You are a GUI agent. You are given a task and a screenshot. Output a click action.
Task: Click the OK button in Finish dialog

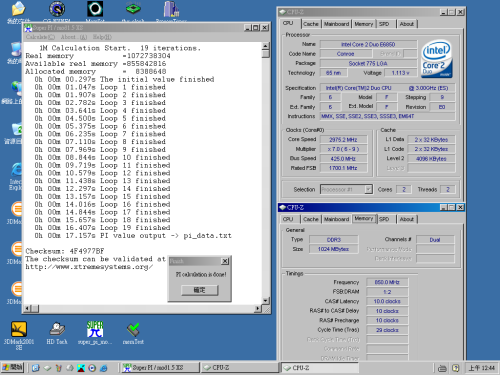[x=199, y=290]
